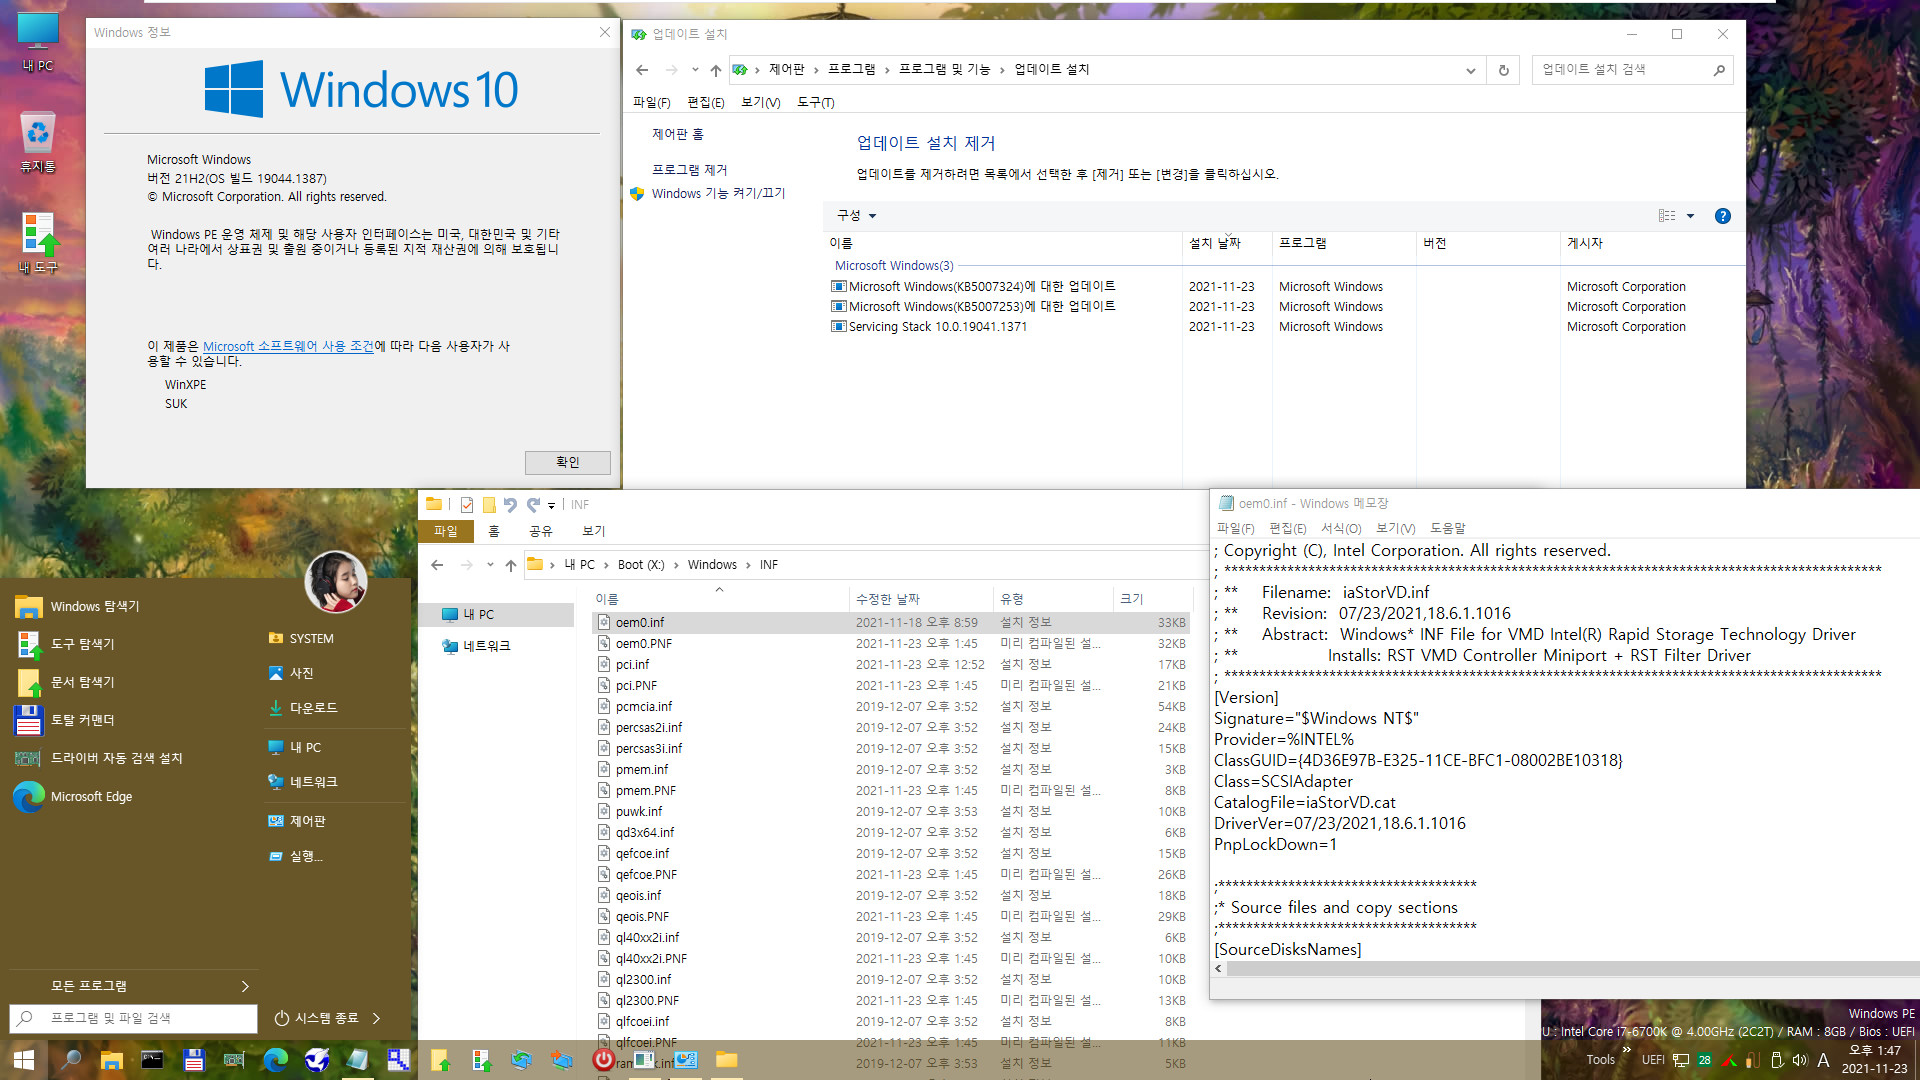This screenshot has width=1920, height=1080.
Task: Click the network monitor icon in system tray
Action: point(1681,1060)
